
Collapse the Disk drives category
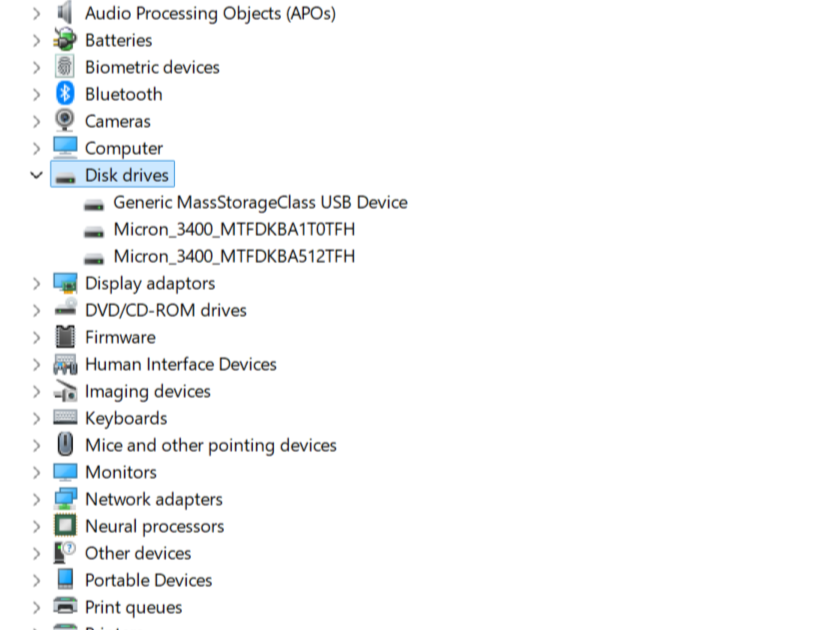(36, 174)
